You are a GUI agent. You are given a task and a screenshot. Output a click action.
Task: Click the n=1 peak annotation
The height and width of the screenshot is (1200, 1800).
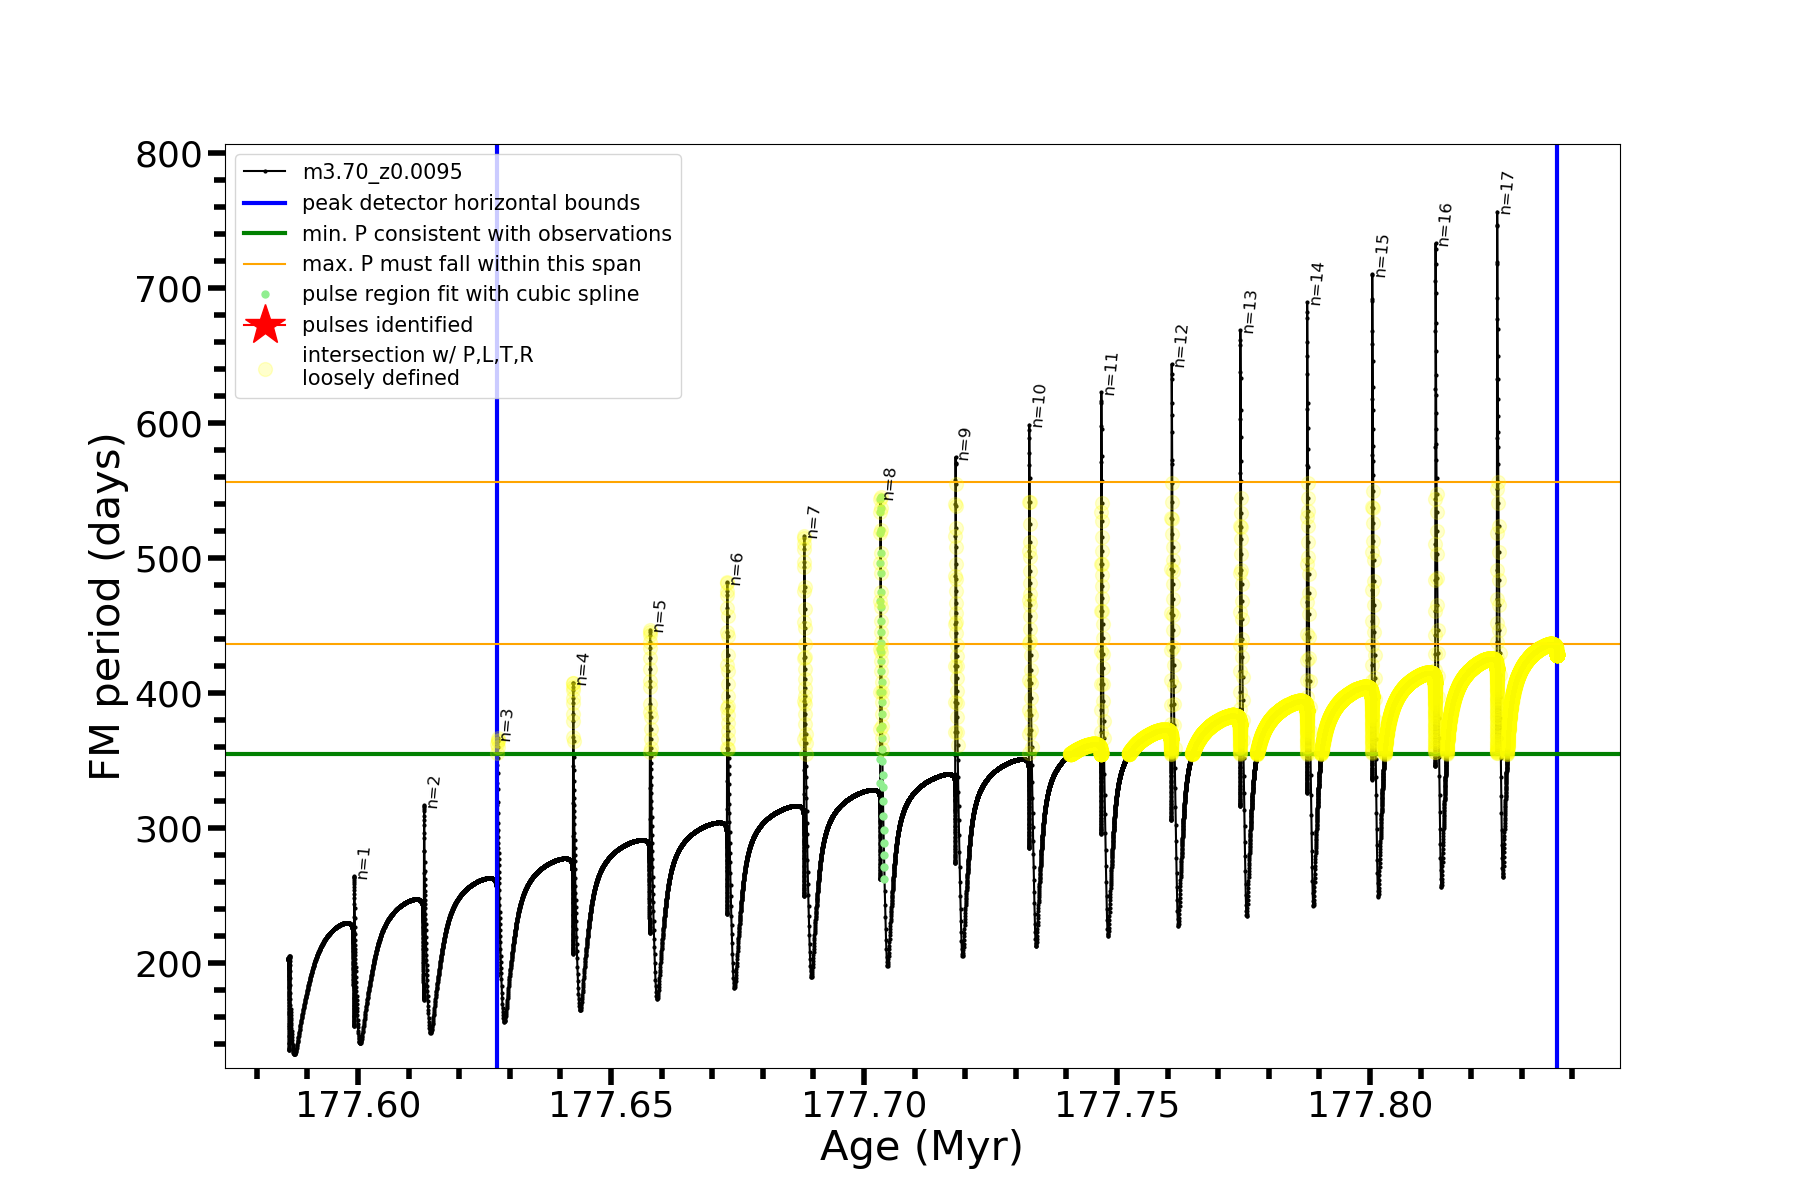(364, 863)
